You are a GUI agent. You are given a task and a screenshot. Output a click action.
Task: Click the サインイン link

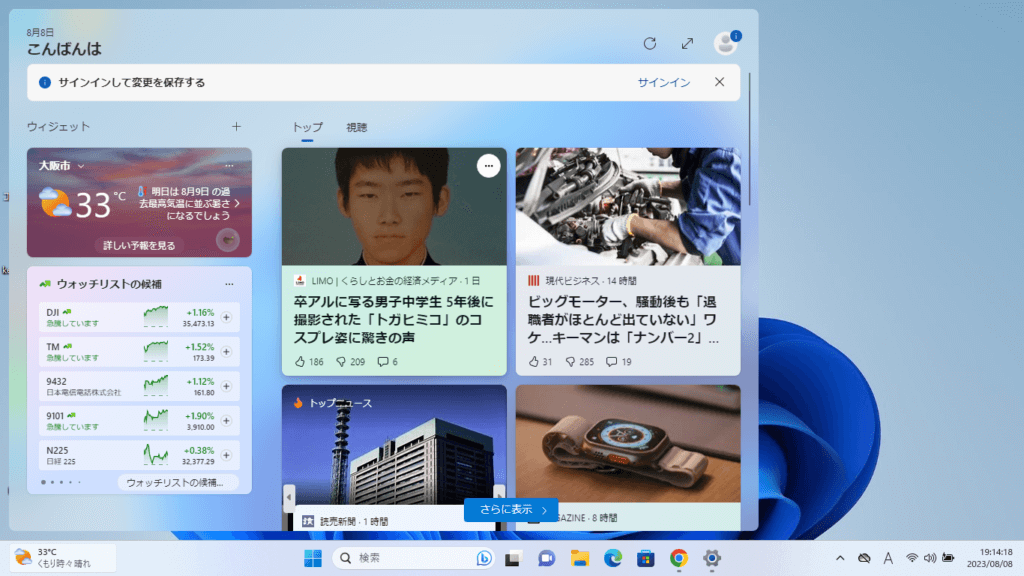tap(664, 83)
